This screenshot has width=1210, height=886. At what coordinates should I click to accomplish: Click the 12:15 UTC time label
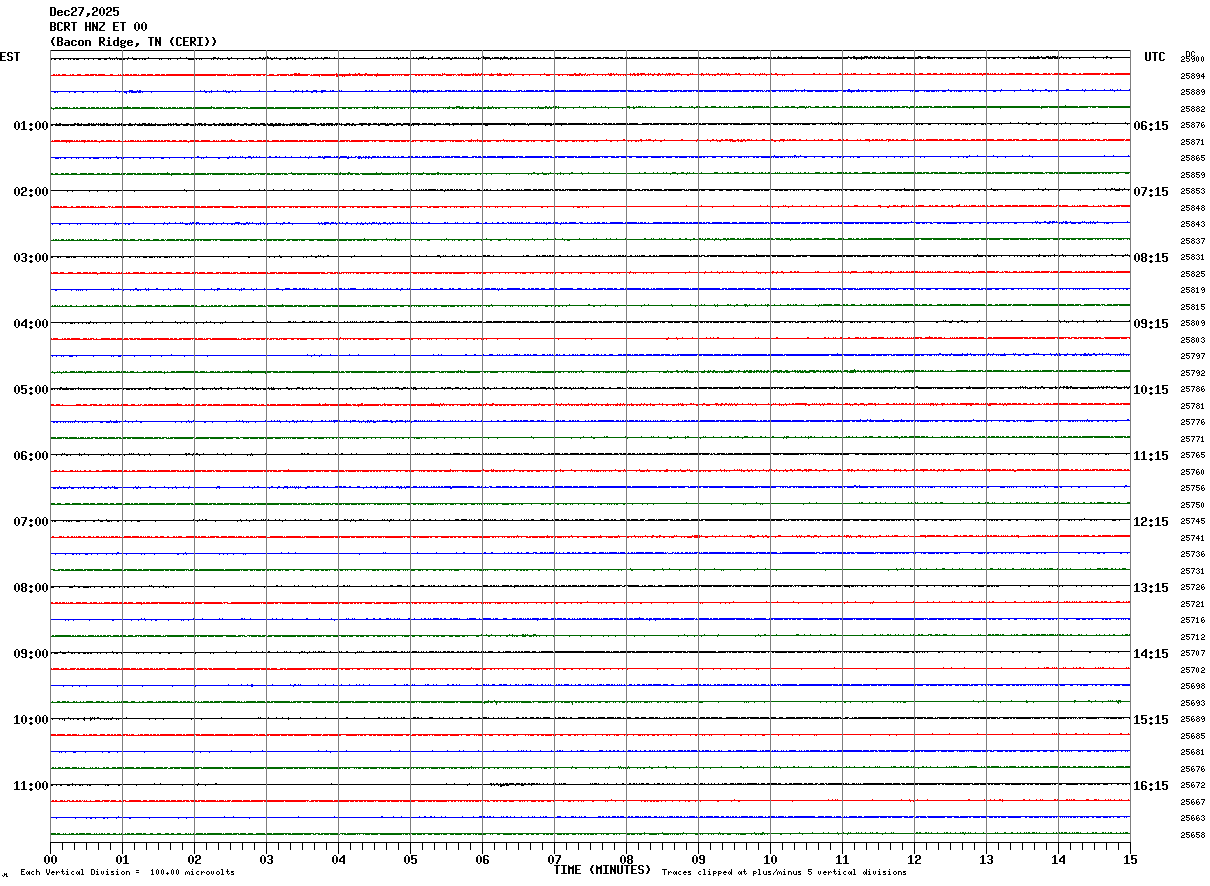(1151, 522)
